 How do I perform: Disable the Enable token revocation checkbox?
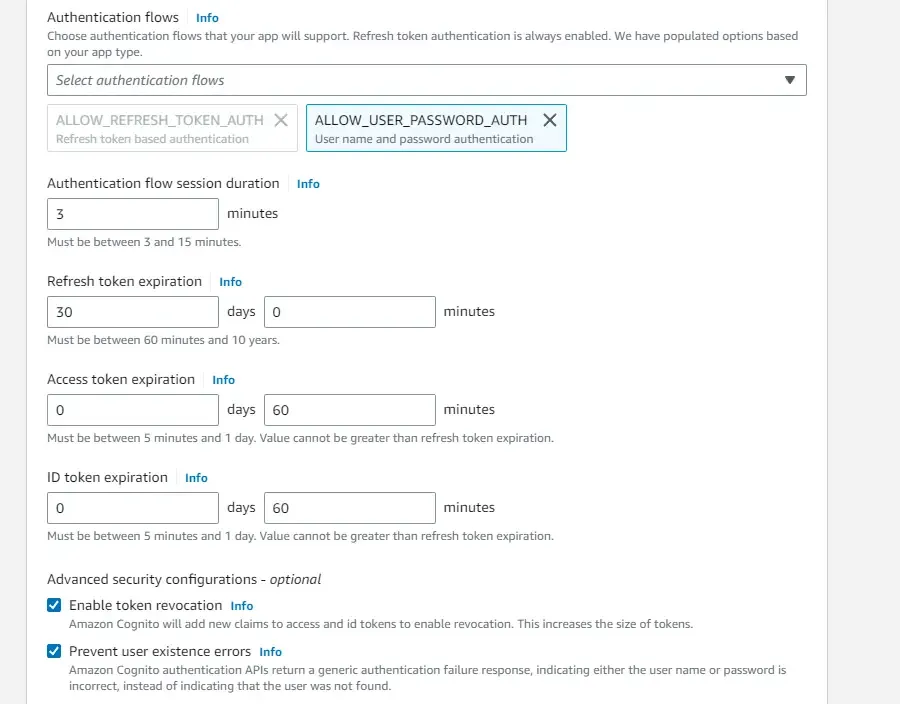pyautogui.click(x=54, y=605)
